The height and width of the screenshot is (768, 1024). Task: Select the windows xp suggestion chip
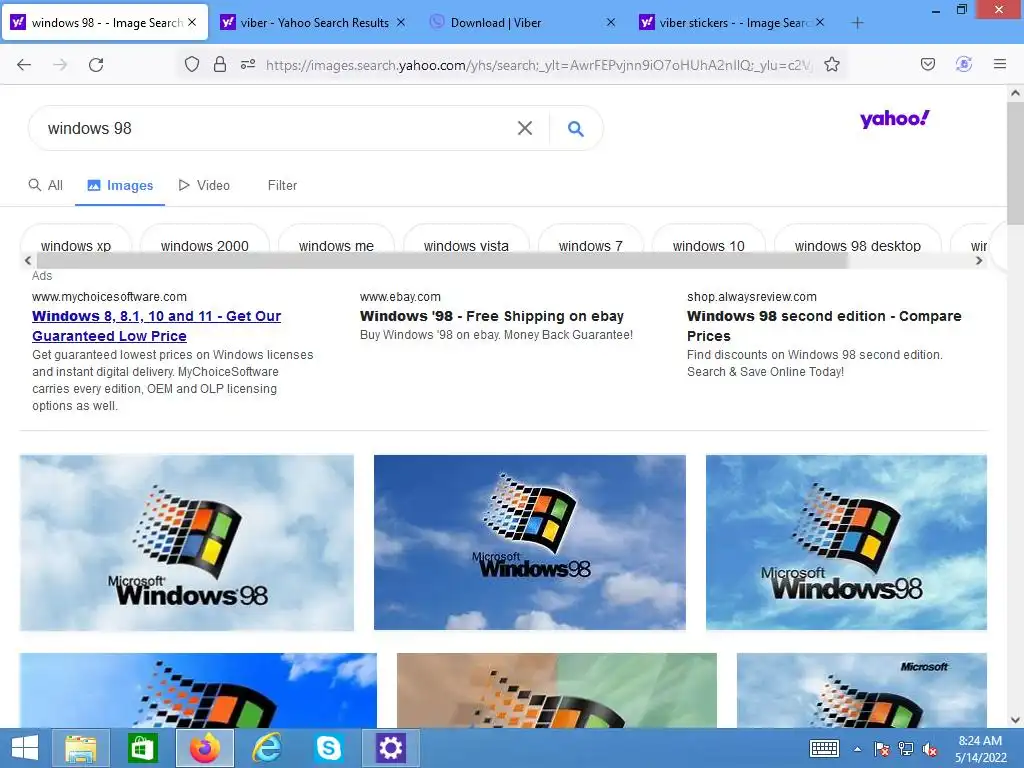click(76, 246)
